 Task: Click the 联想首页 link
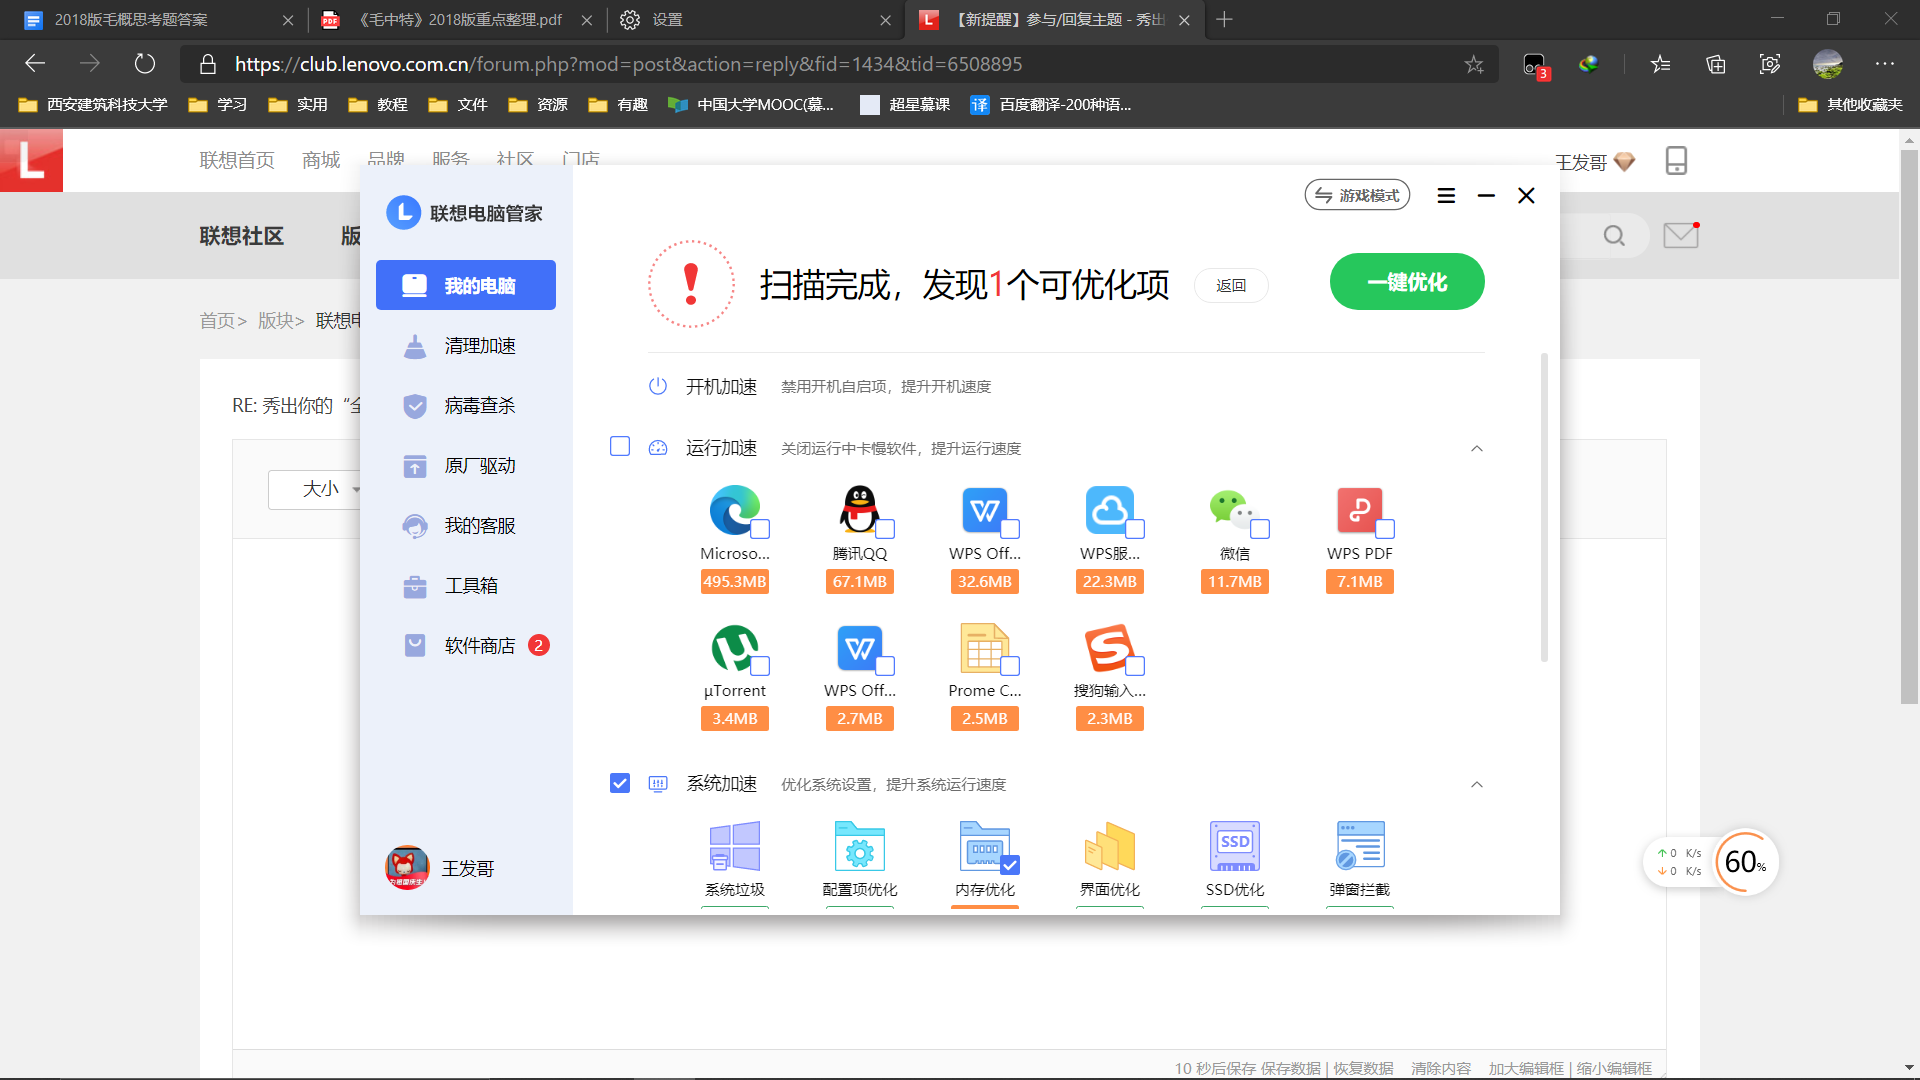pos(237,160)
